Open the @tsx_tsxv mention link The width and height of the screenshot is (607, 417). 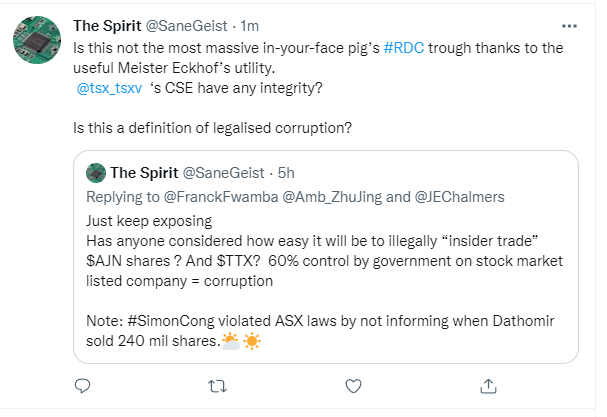click(110, 88)
